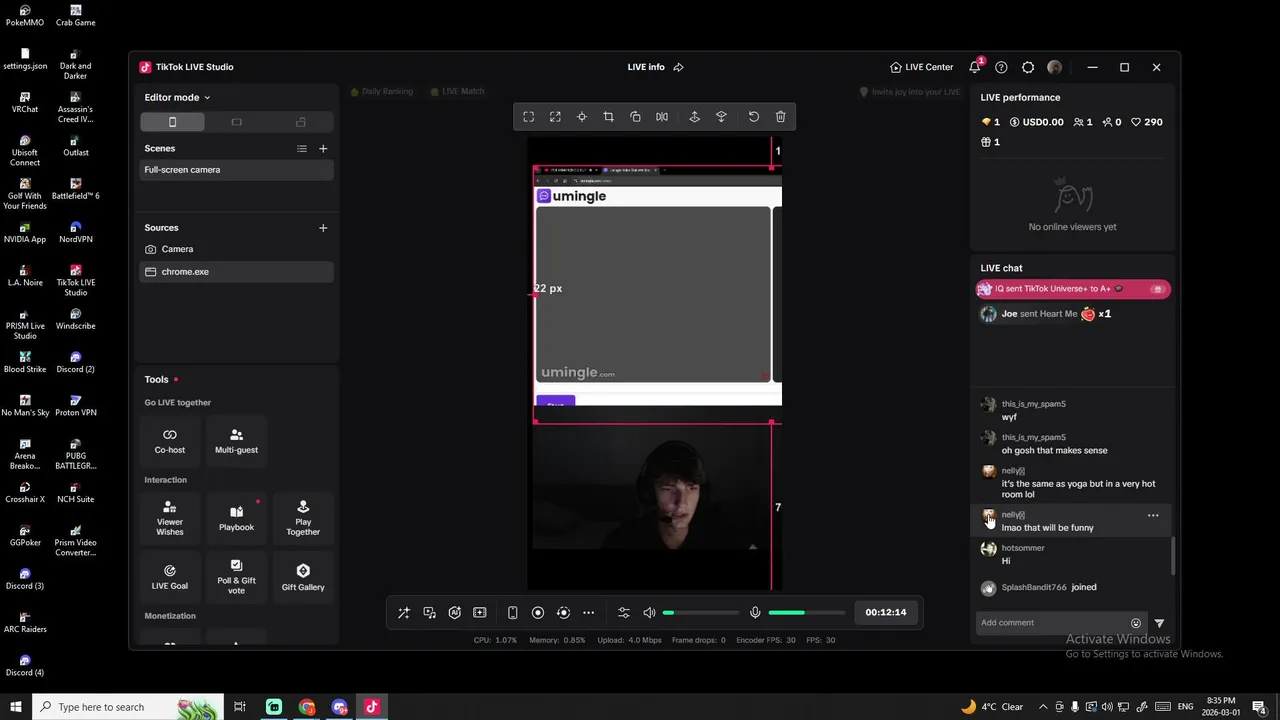Click the Windows Start button
This screenshot has width=1280, height=720.
pos(16,707)
